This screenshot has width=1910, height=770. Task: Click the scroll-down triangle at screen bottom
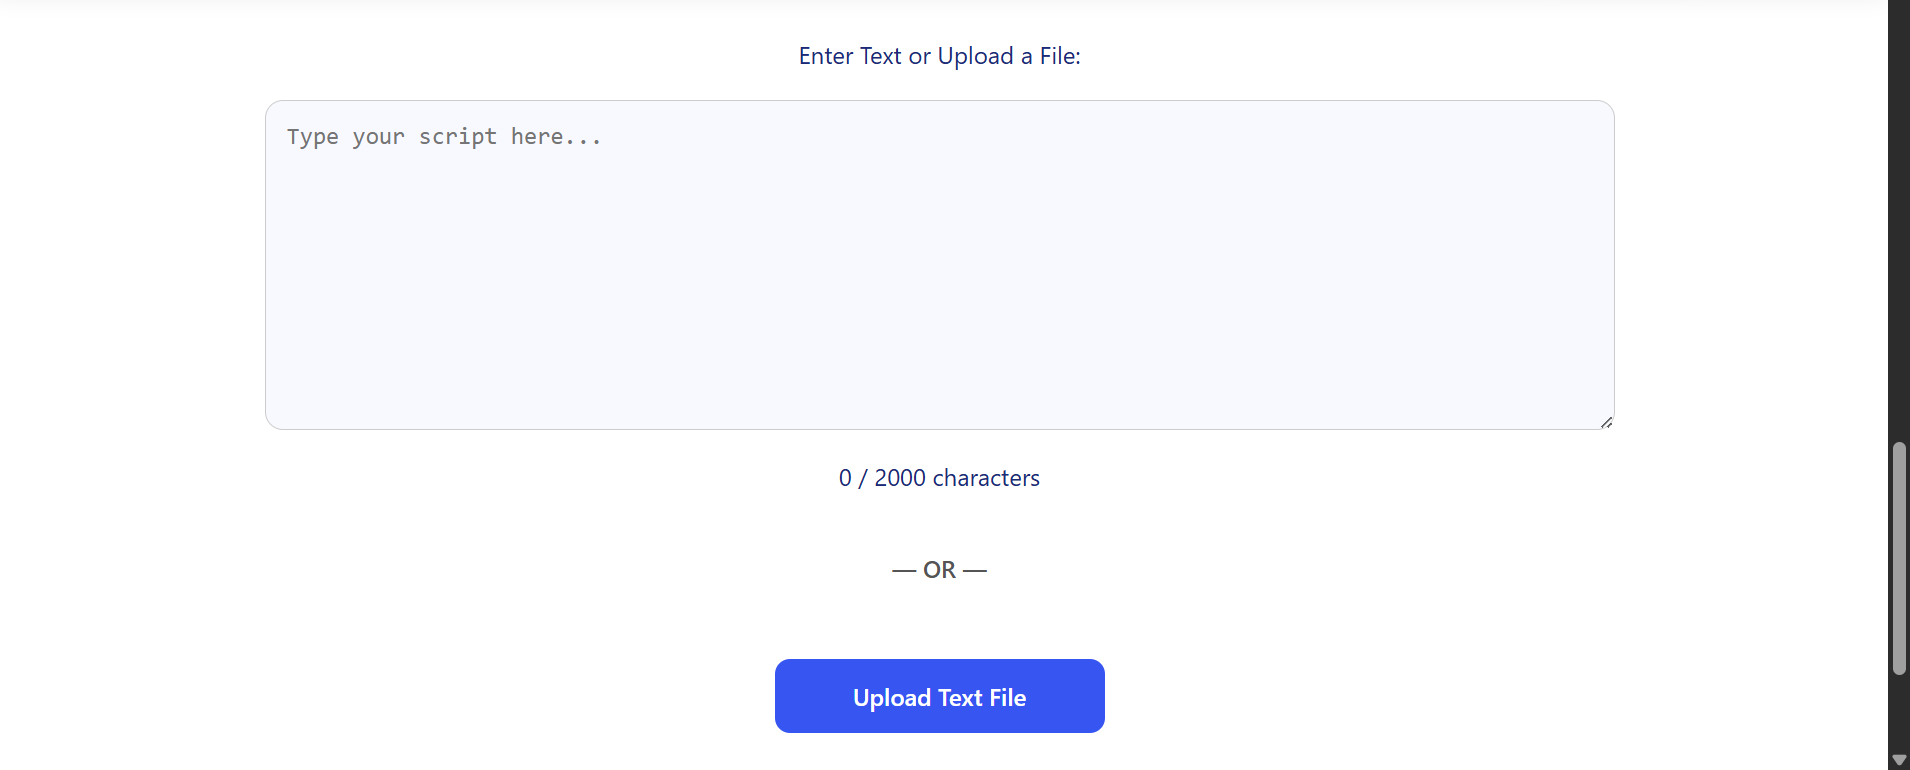(x=1898, y=758)
